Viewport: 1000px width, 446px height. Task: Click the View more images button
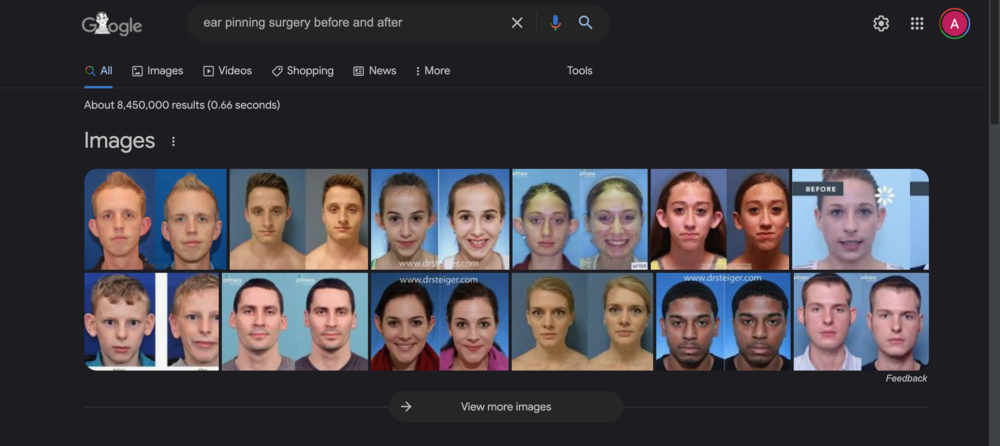505,407
